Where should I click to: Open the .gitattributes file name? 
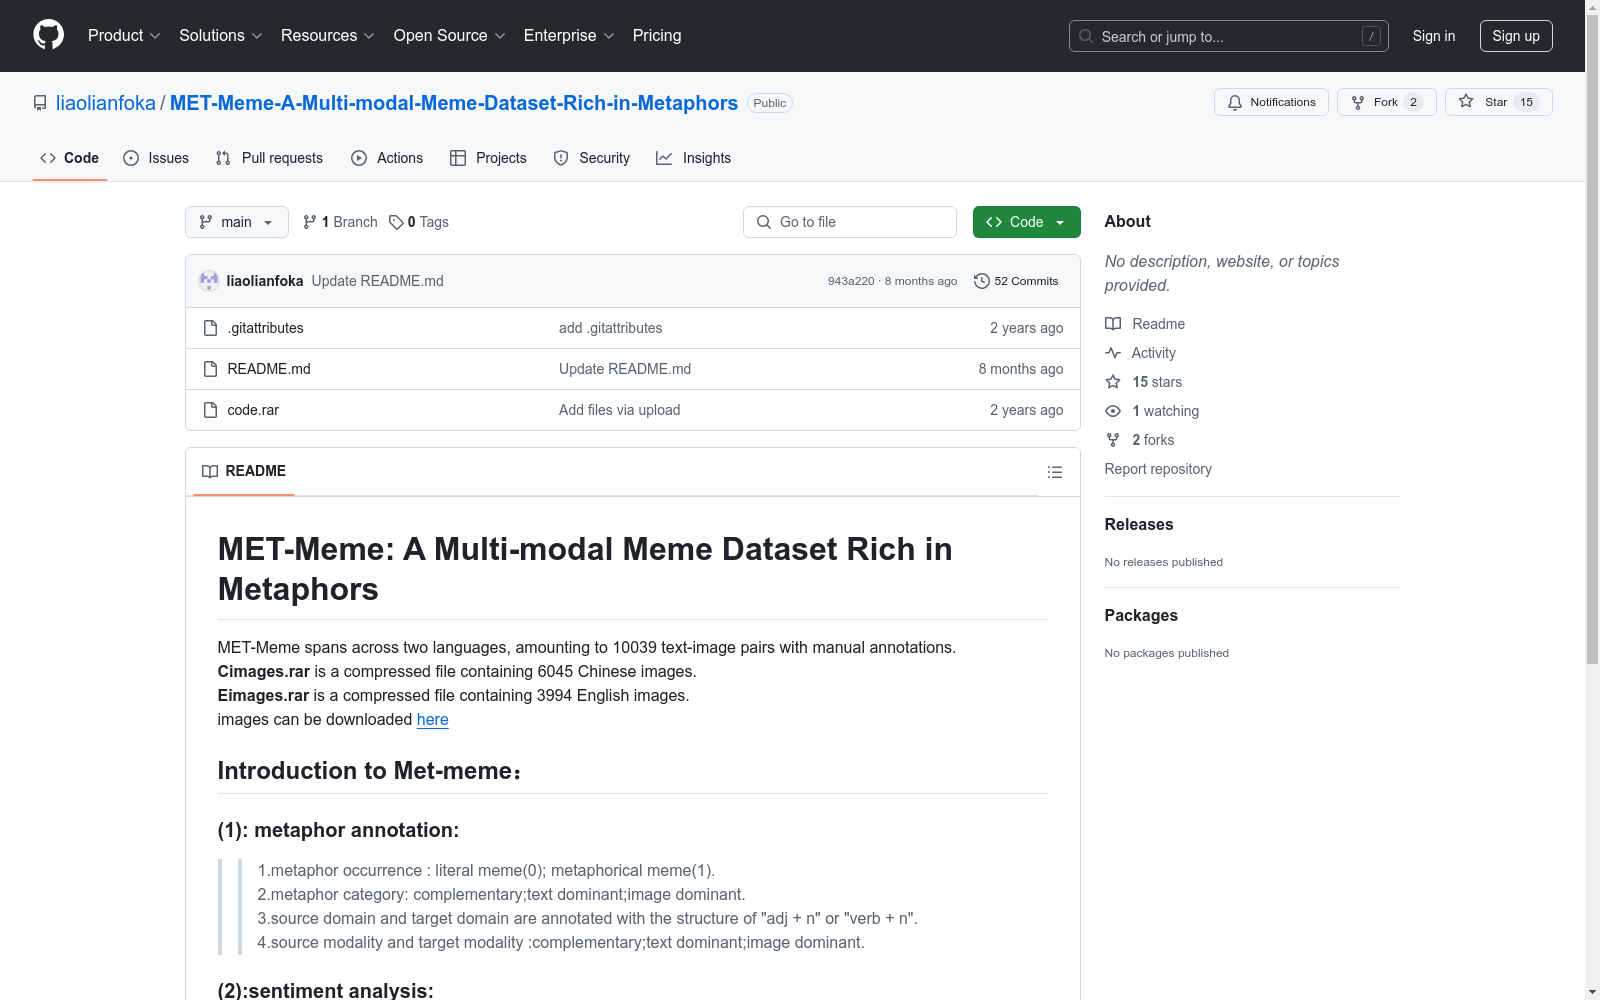point(265,328)
